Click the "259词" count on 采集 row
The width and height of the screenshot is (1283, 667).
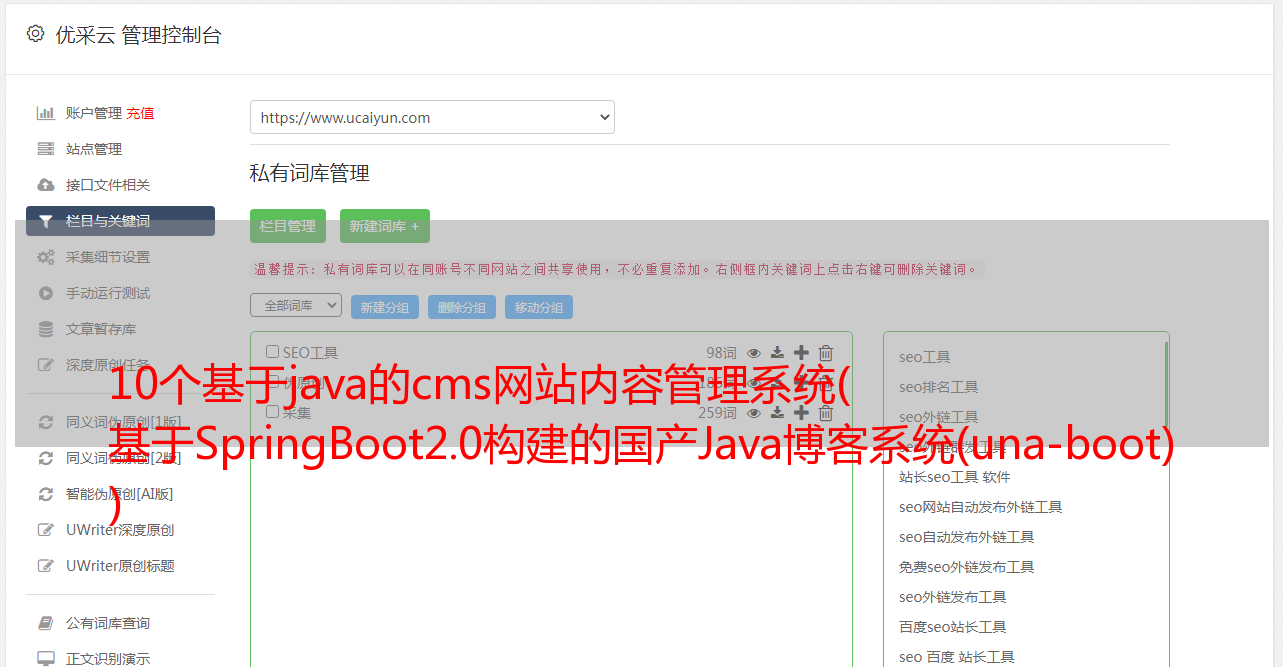tap(717, 412)
